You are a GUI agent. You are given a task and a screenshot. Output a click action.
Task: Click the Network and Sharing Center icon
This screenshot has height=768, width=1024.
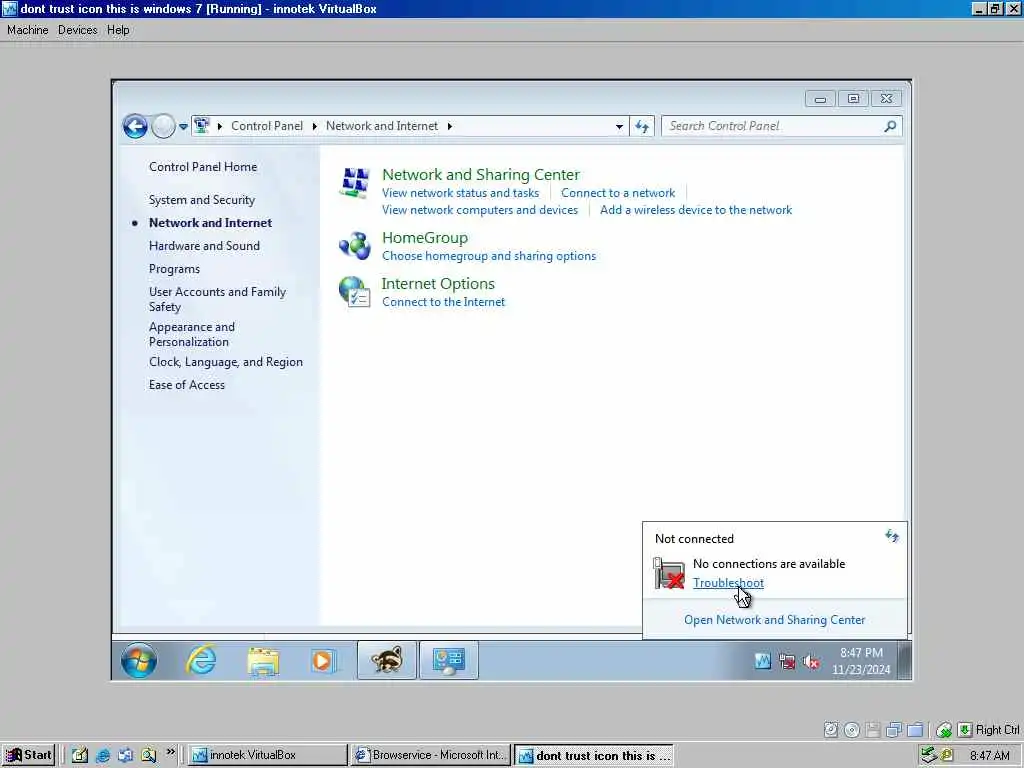point(355,183)
